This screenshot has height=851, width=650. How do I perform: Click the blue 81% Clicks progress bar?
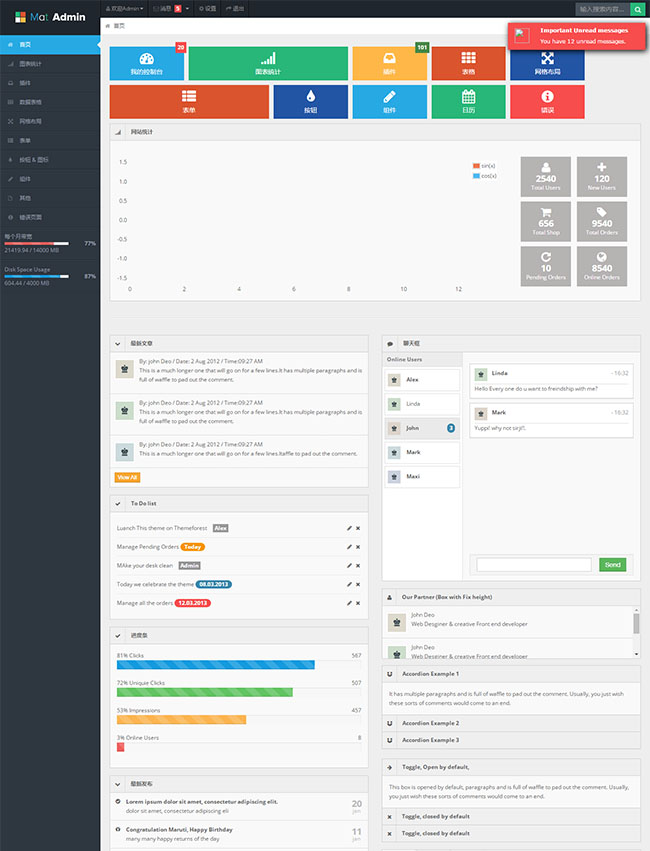pos(215,665)
